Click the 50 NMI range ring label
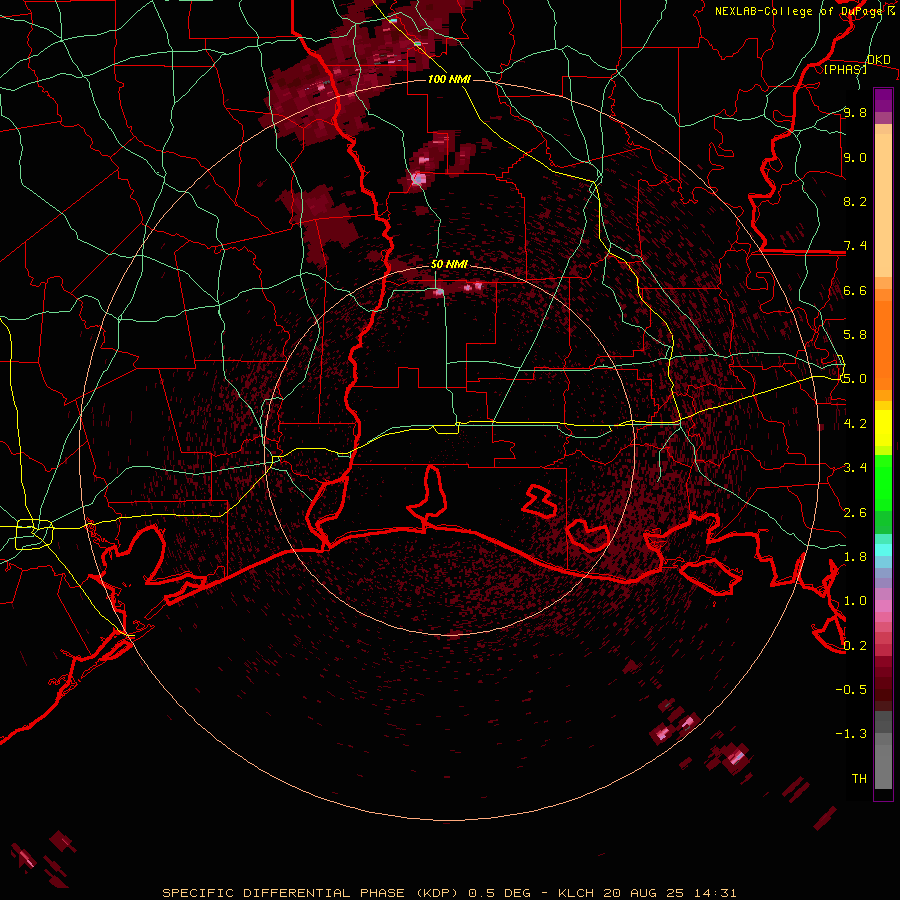900x900 pixels. click(449, 264)
